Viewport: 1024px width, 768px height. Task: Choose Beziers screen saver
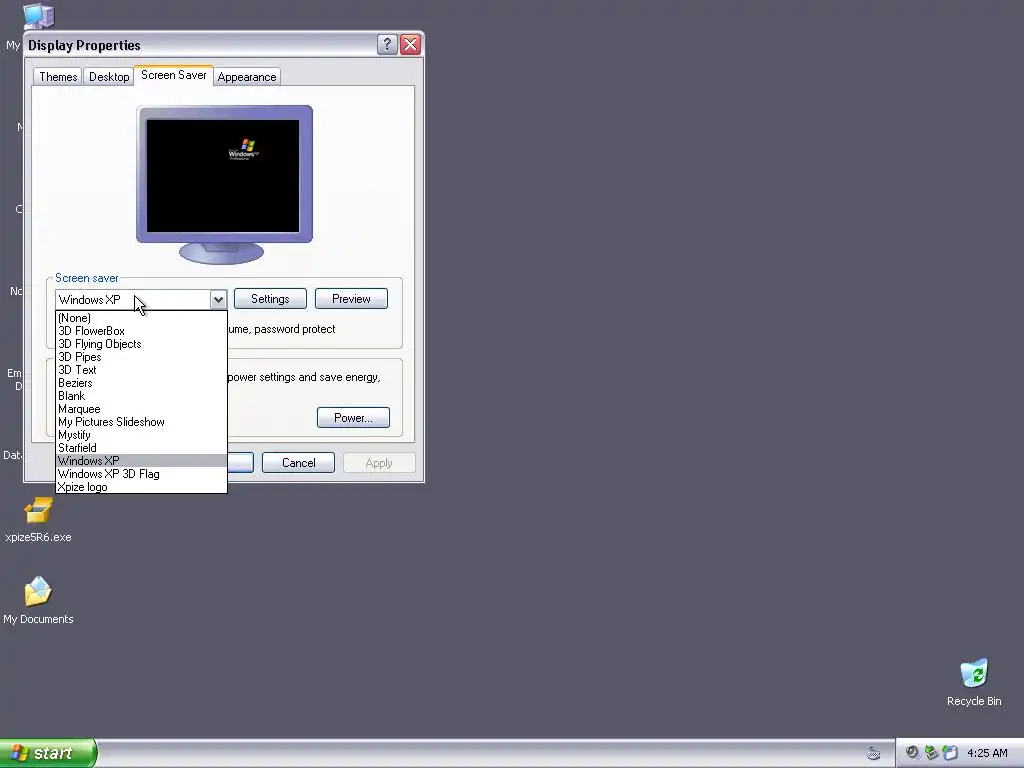(x=141, y=383)
